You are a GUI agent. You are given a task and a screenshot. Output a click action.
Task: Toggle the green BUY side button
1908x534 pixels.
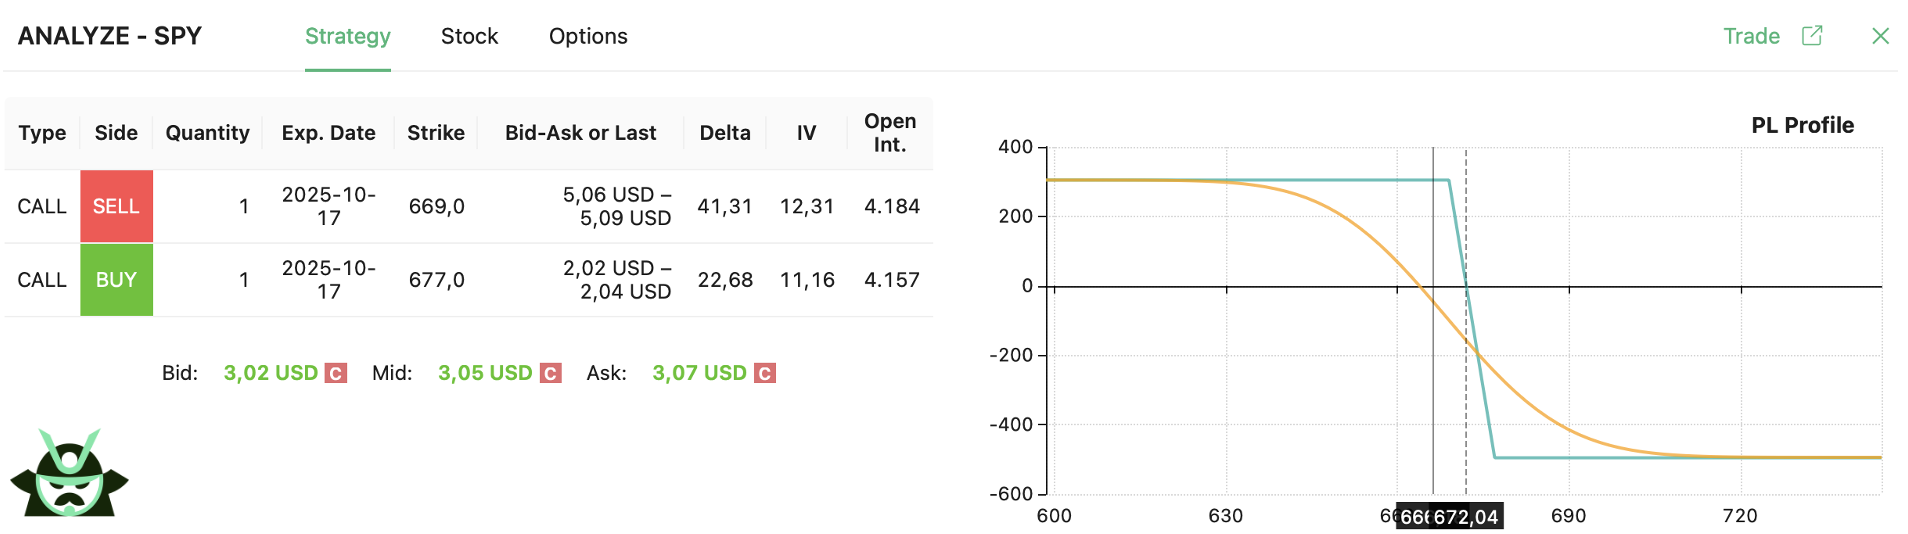pos(116,280)
